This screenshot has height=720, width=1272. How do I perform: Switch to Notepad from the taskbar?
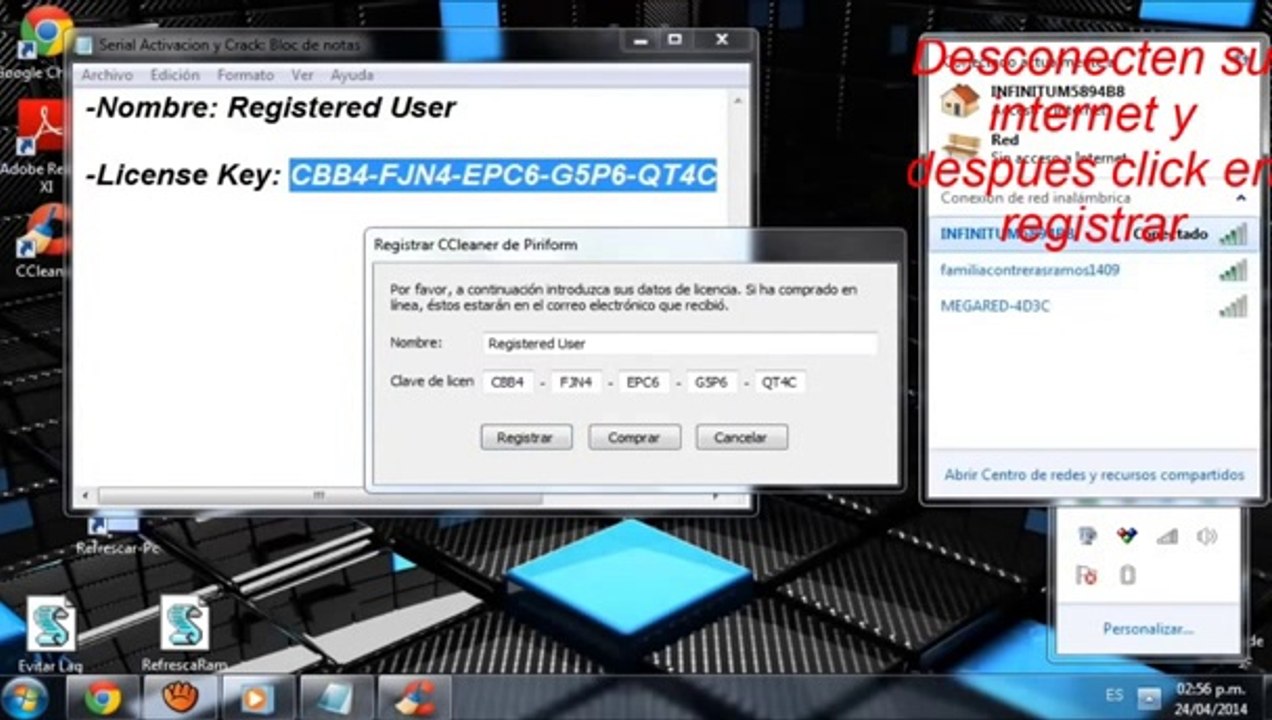coord(336,697)
